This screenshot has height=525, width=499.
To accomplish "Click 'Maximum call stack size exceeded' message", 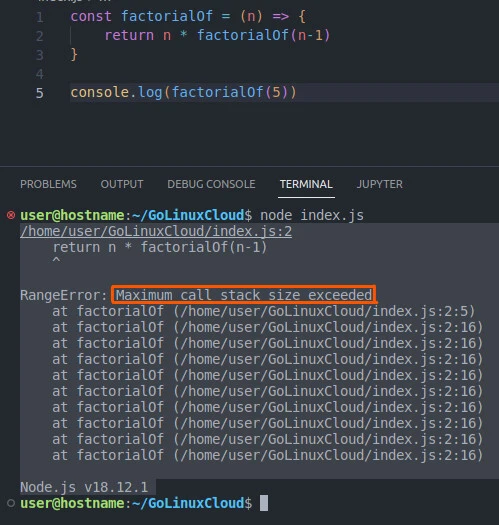I will tap(243, 295).
